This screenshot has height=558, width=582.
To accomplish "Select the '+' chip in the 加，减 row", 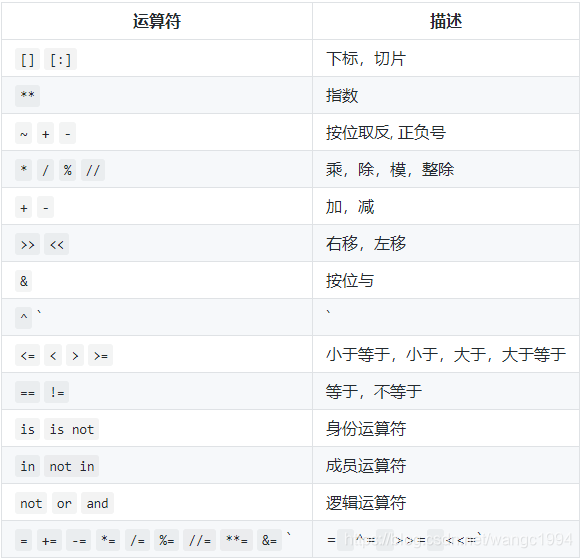I will 23,207.
